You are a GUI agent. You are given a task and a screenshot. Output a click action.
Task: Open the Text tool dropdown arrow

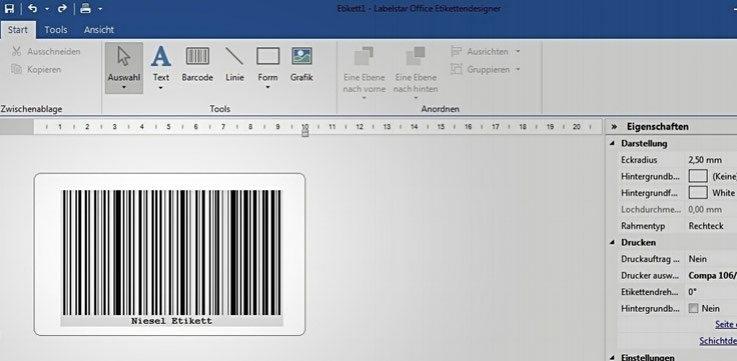(161, 87)
